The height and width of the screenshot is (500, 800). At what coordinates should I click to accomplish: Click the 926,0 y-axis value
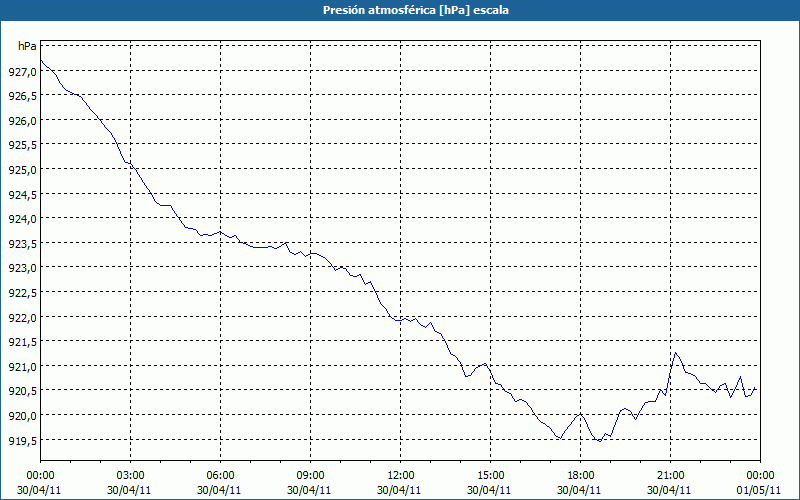pyautogui.click(x=23, y=121)
